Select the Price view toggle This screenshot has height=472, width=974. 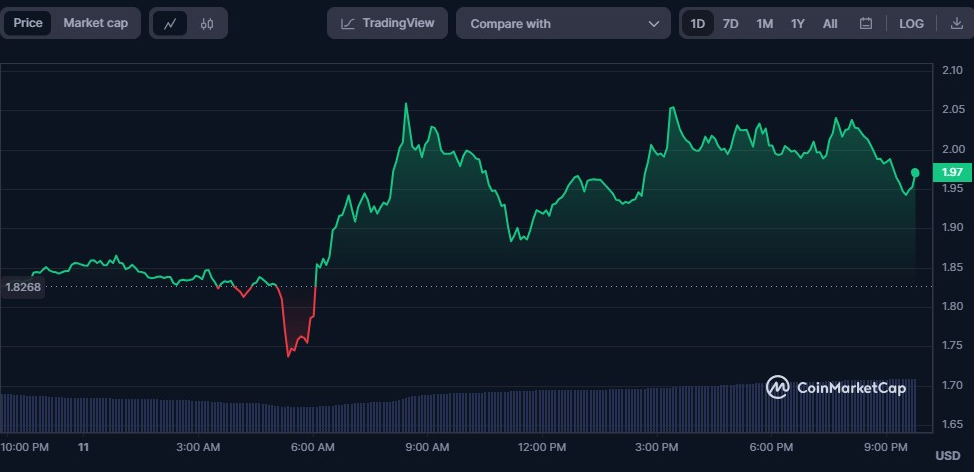[x=28, y=23]
